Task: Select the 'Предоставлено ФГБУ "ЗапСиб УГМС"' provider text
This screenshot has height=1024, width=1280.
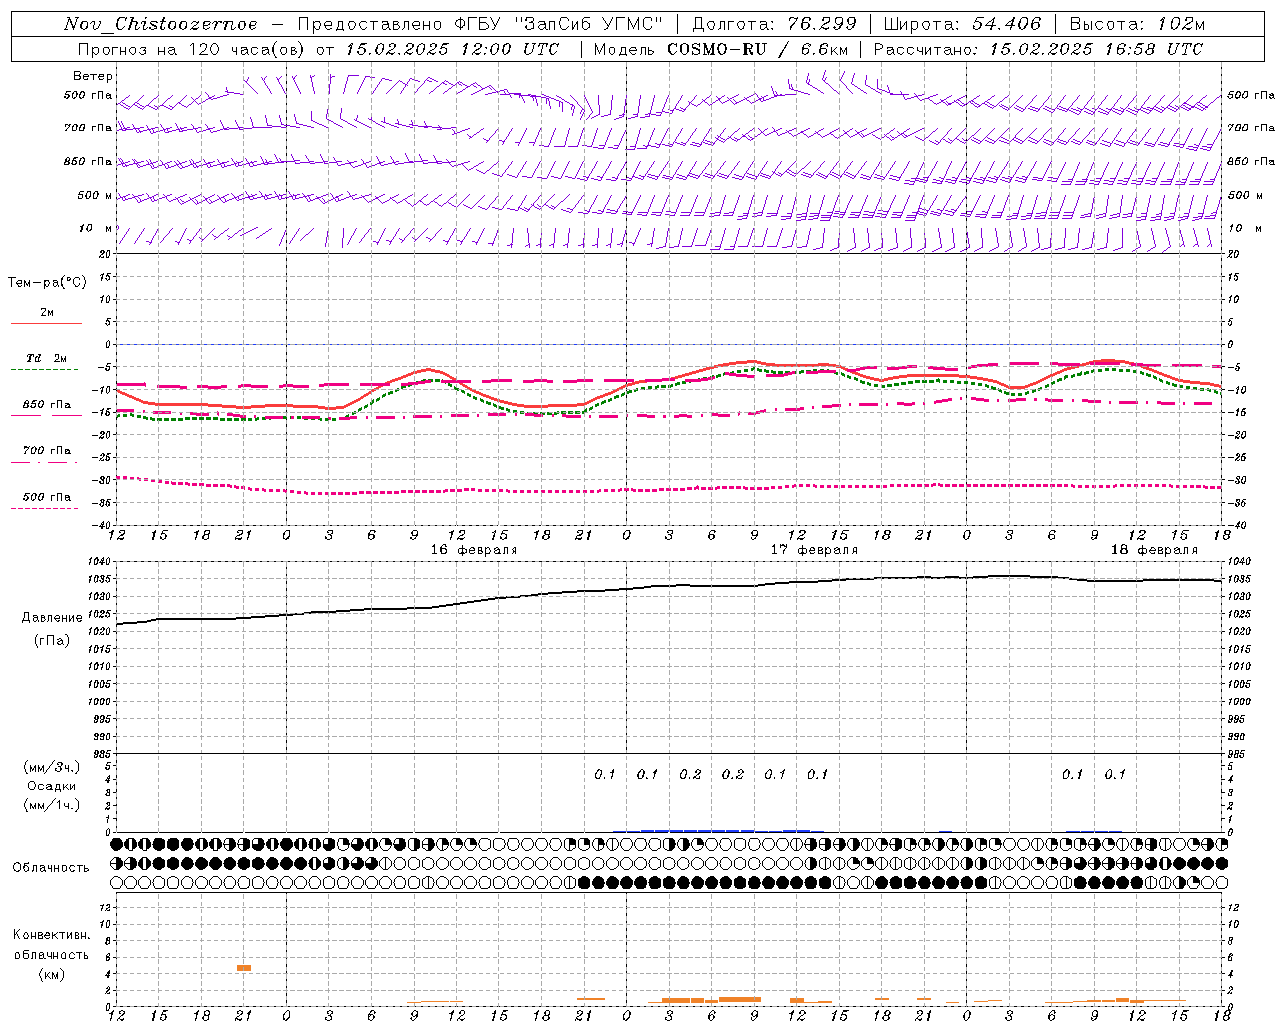Action: tap(480, 24)
